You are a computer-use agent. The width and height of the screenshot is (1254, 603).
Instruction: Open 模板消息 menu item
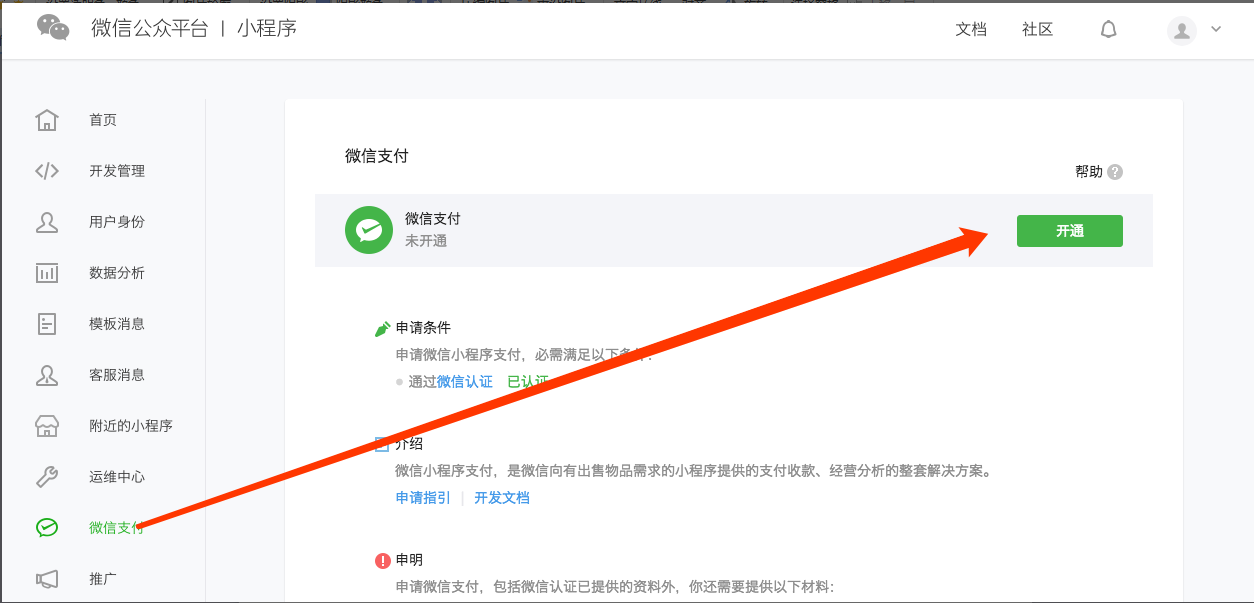click(117, 324)
